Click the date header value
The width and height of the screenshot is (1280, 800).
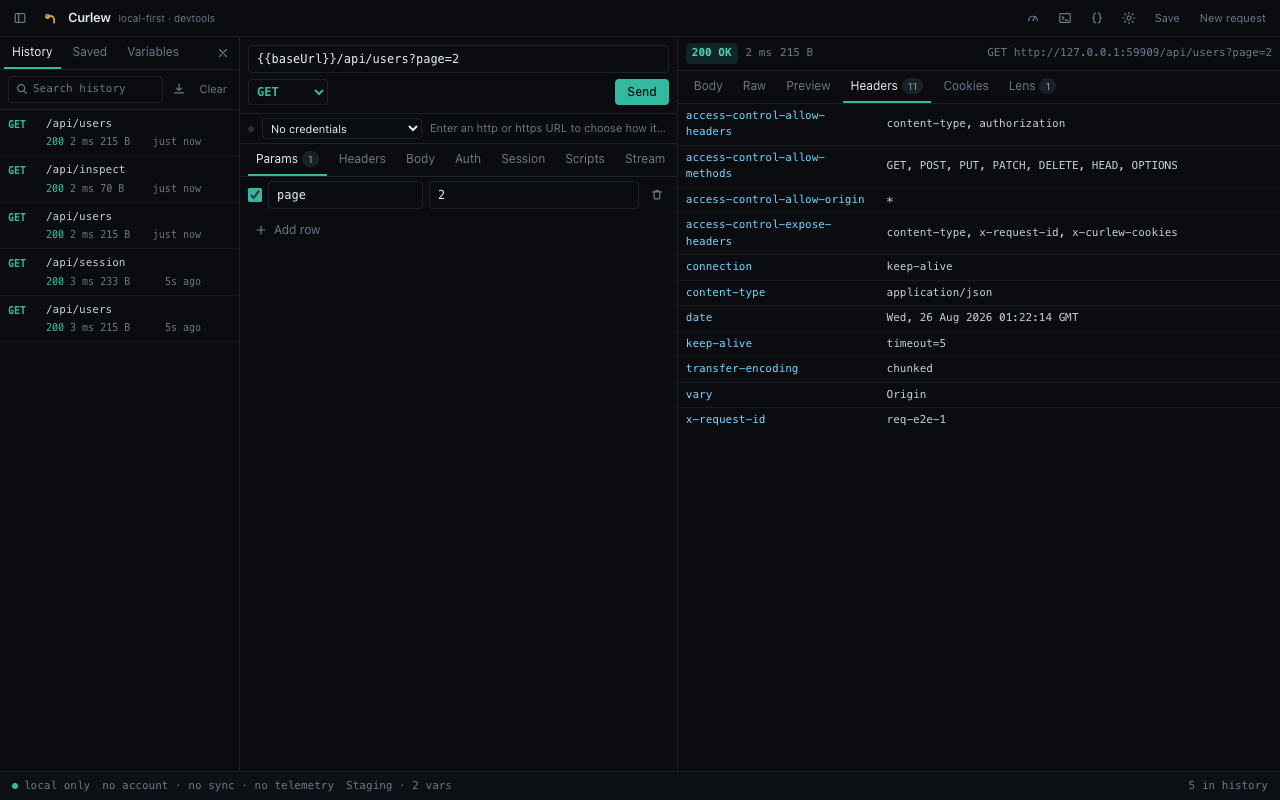[x=983, y=318]
